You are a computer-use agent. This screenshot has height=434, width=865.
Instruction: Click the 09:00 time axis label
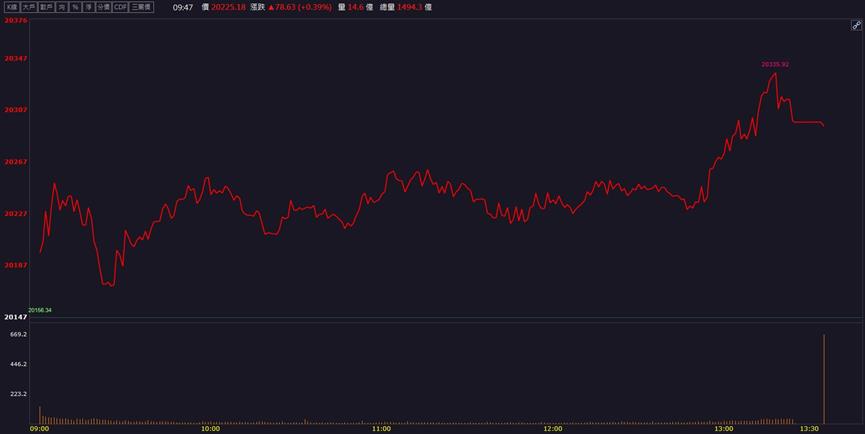39,428
